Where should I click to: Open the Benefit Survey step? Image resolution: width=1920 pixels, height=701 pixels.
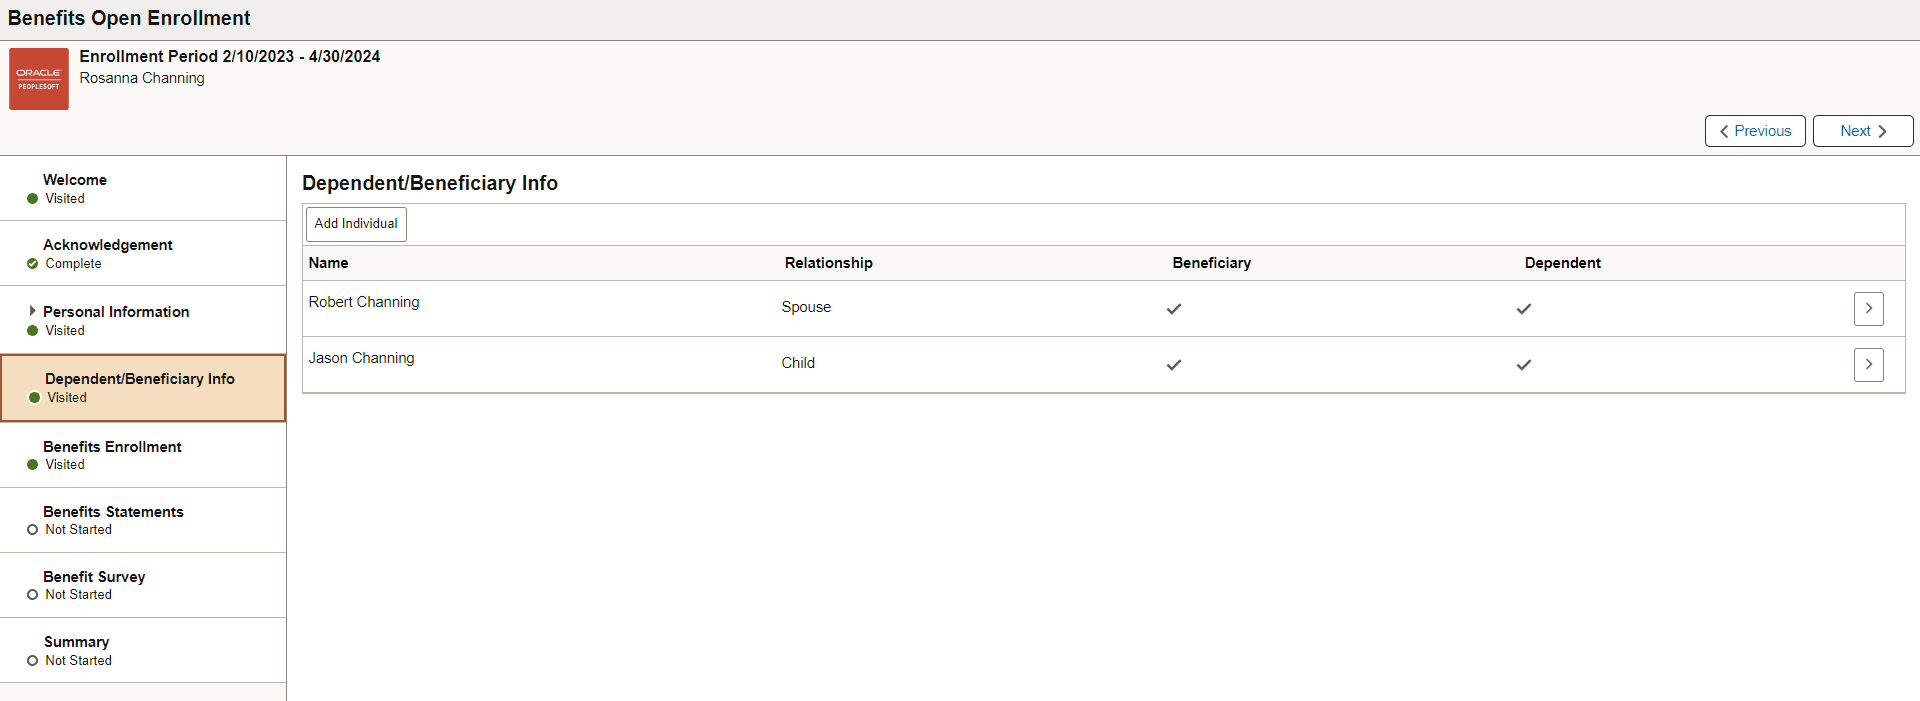143,585
